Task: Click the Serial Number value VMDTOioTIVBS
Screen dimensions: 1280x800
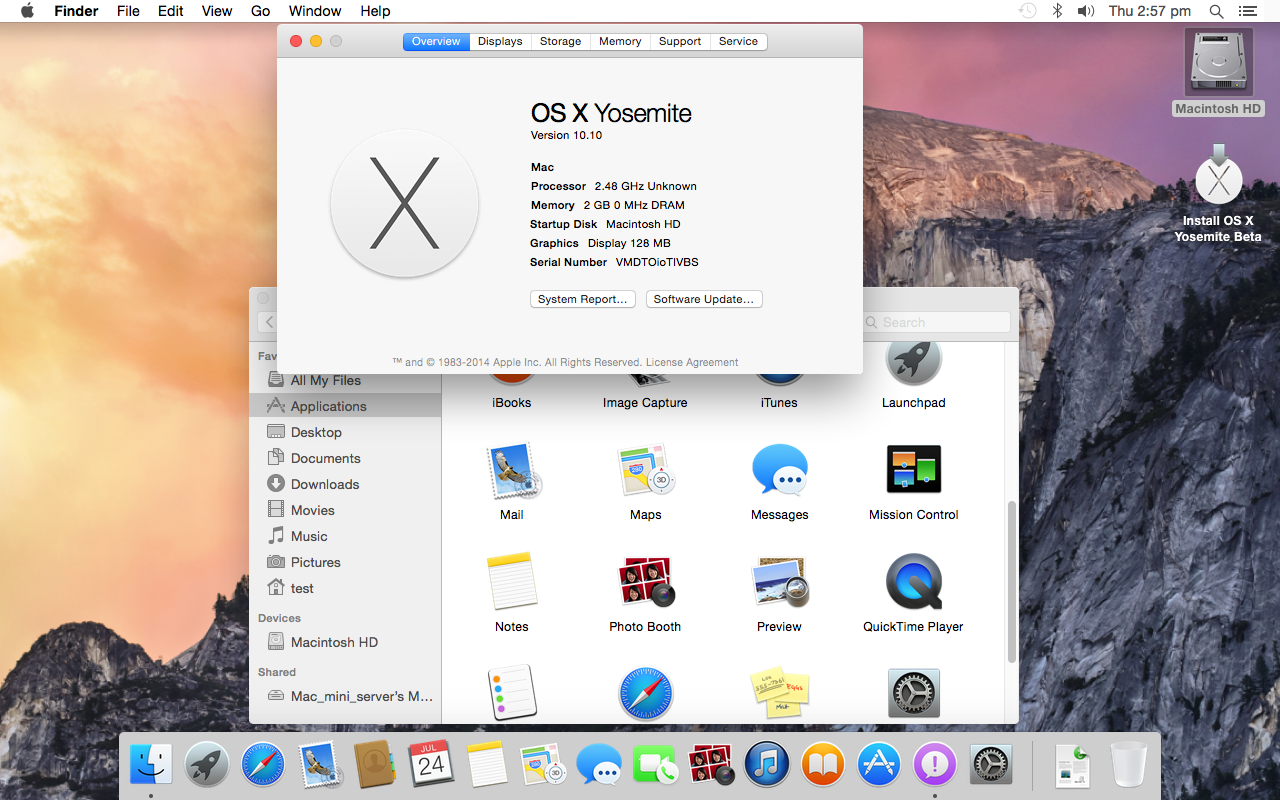Action: (x=657, y=262)
